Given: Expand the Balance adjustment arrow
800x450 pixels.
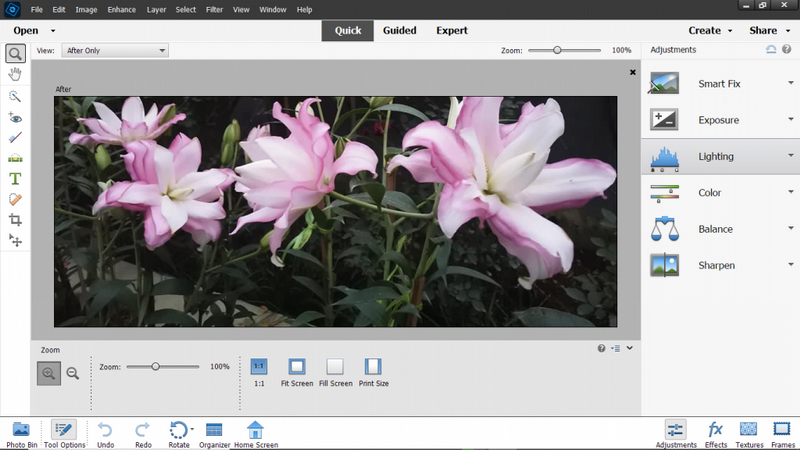Looking at the screenshot, I should (790, 228).
